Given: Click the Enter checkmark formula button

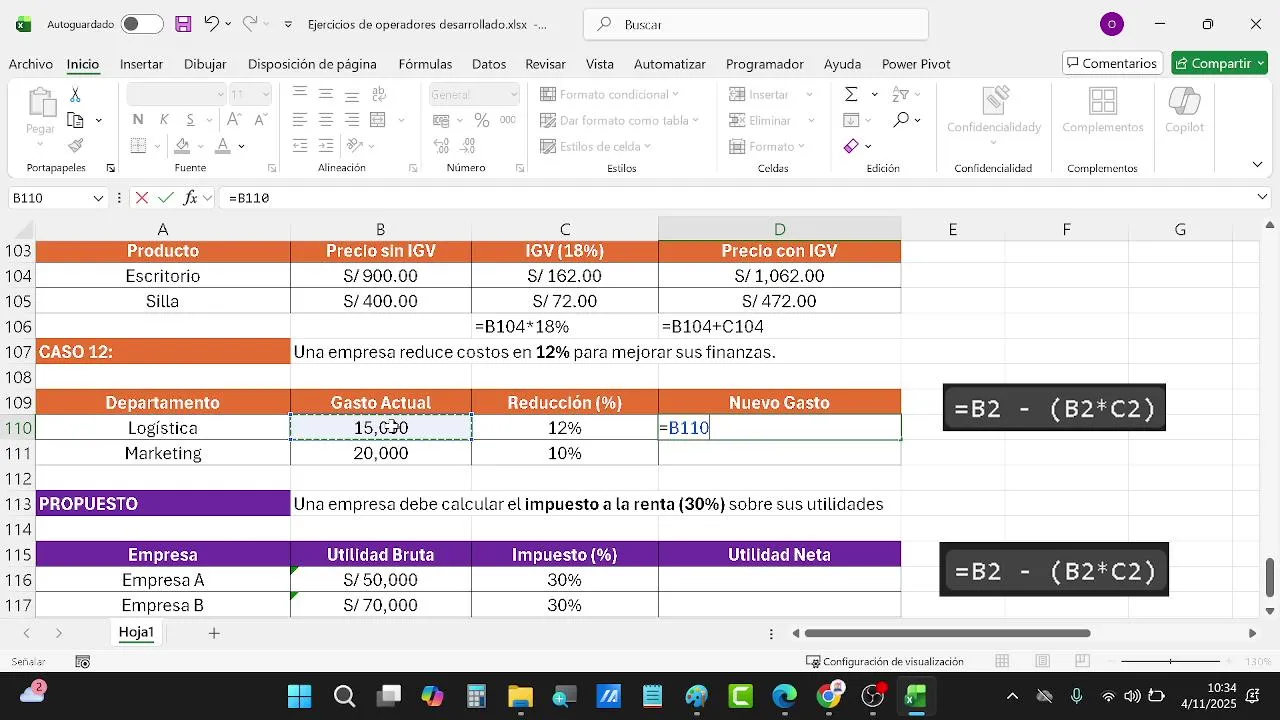Looking at the screenshot, I should [x=166, y=198].
